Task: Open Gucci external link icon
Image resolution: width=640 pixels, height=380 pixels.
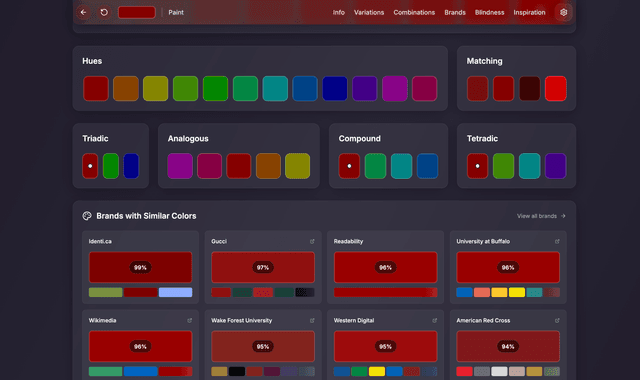Action: tap(312, 241)
